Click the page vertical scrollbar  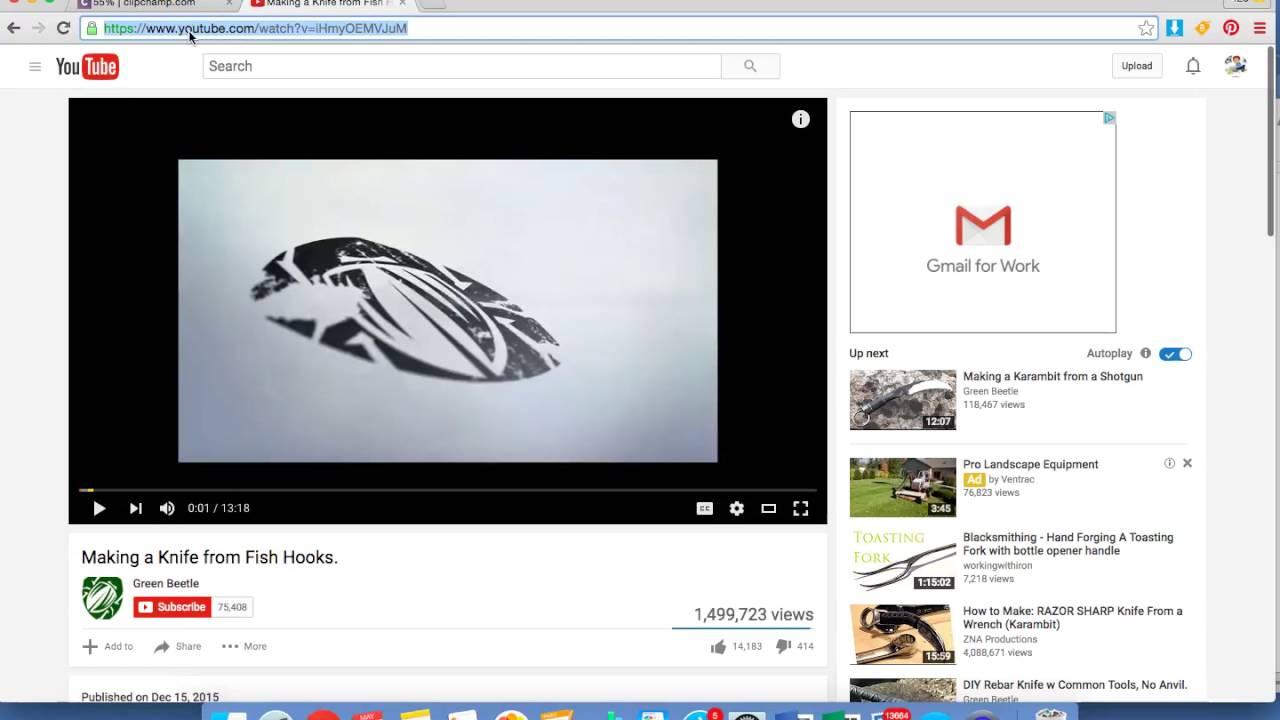[x=1272, y=140]
